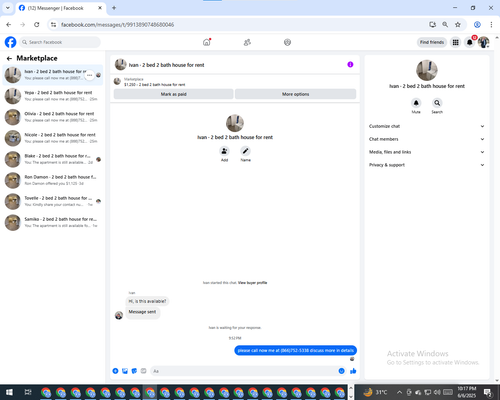Click the sent blue message about calling
500x400 pixels.
[295, 350]
